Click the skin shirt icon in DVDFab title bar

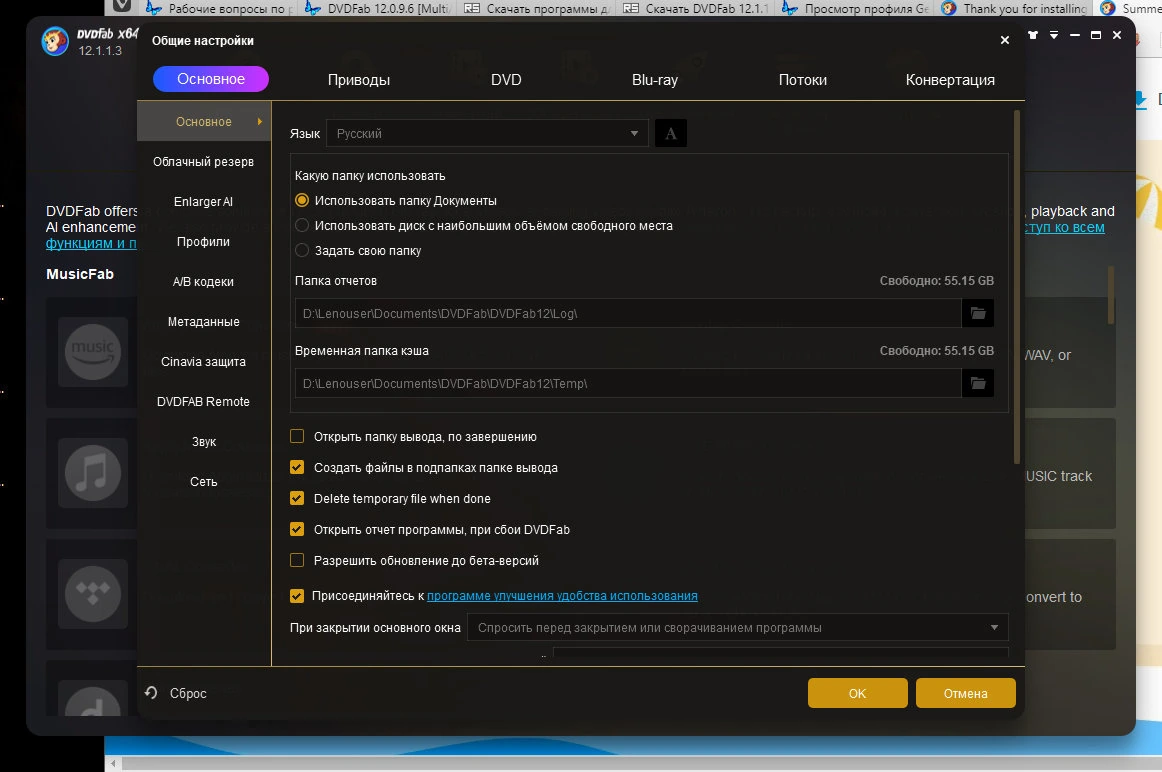(1033, 35)
